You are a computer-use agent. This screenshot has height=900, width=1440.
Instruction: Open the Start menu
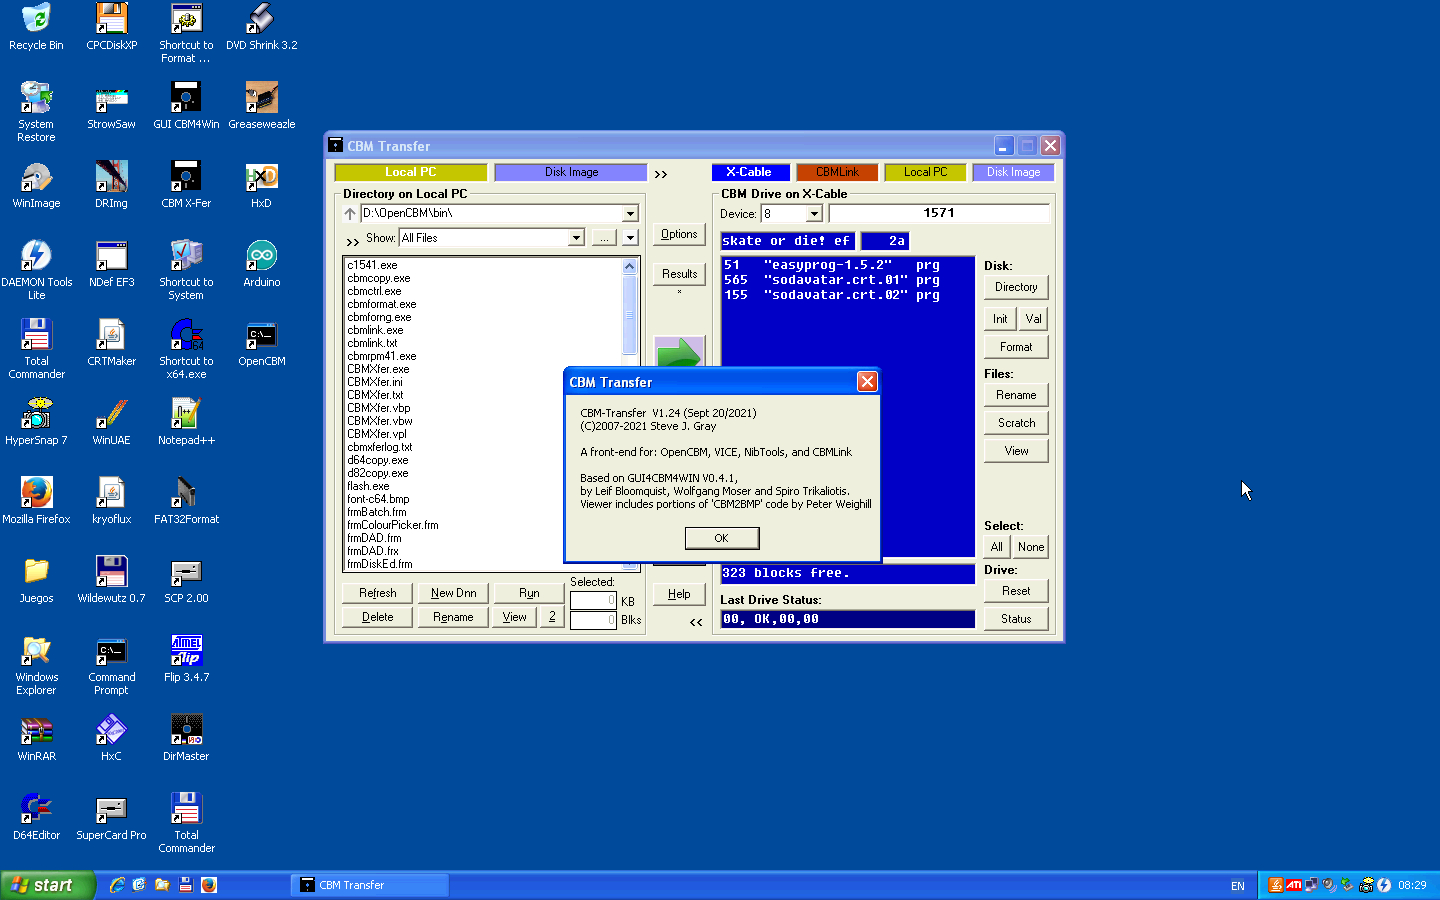click(47, 885)
